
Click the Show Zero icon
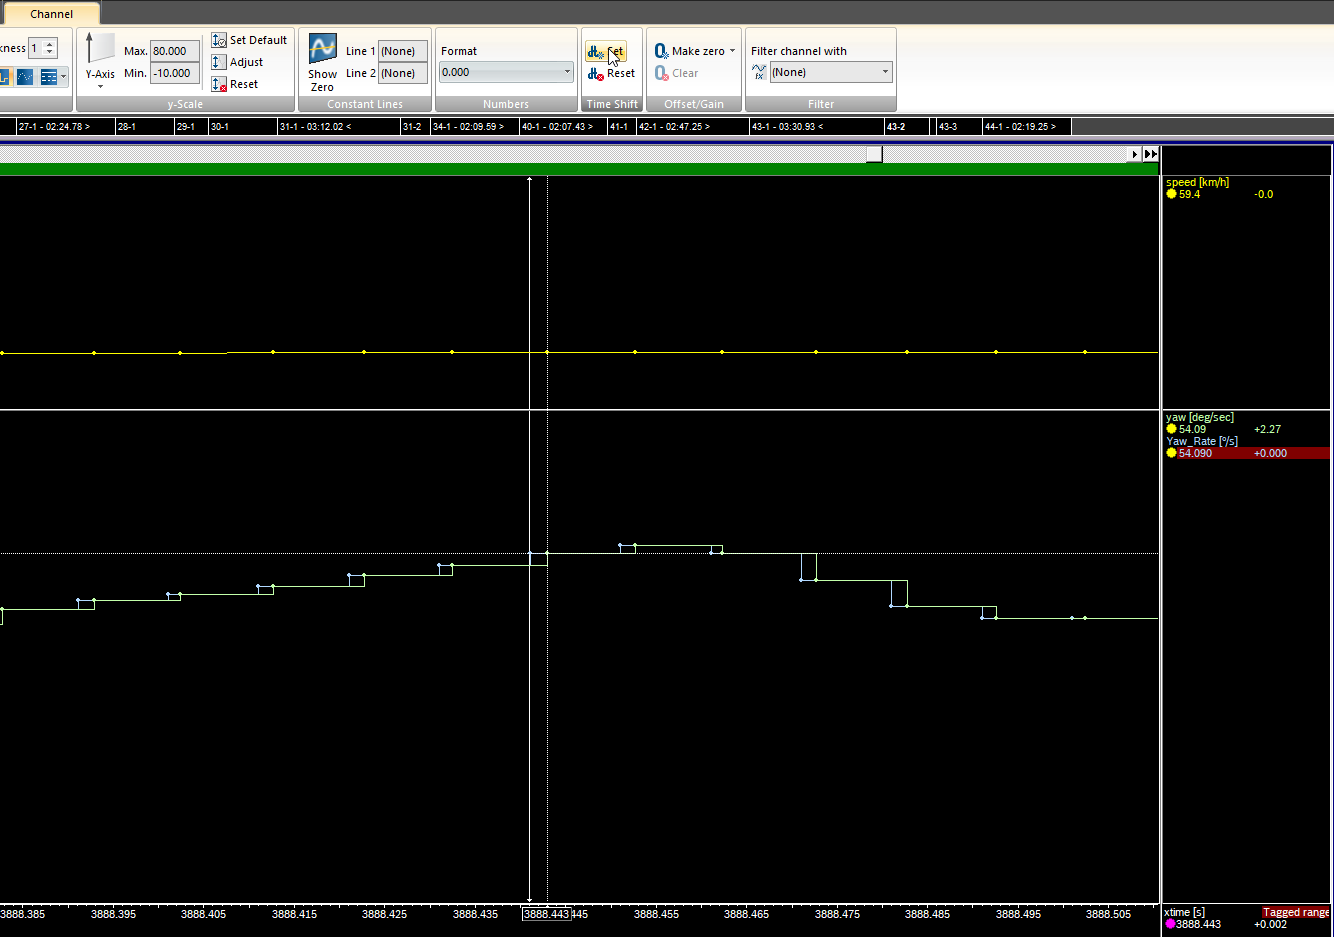[x=322, y=49]
